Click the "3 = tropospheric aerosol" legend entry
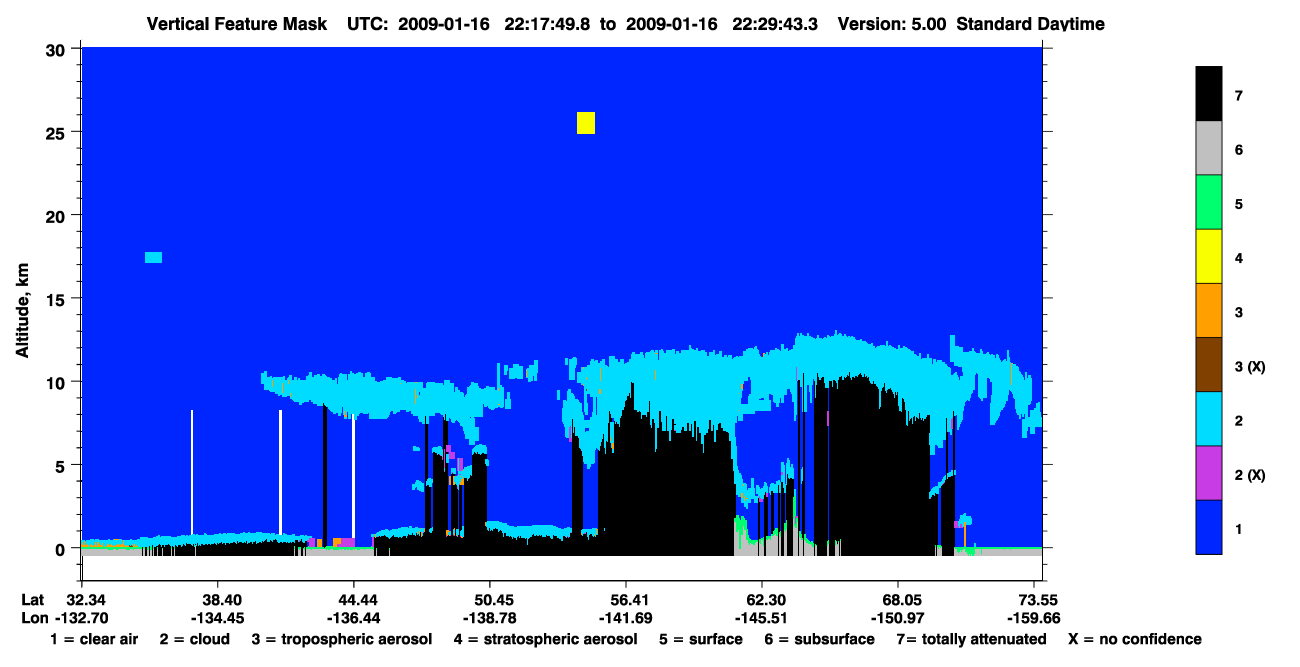 point(342,639)
